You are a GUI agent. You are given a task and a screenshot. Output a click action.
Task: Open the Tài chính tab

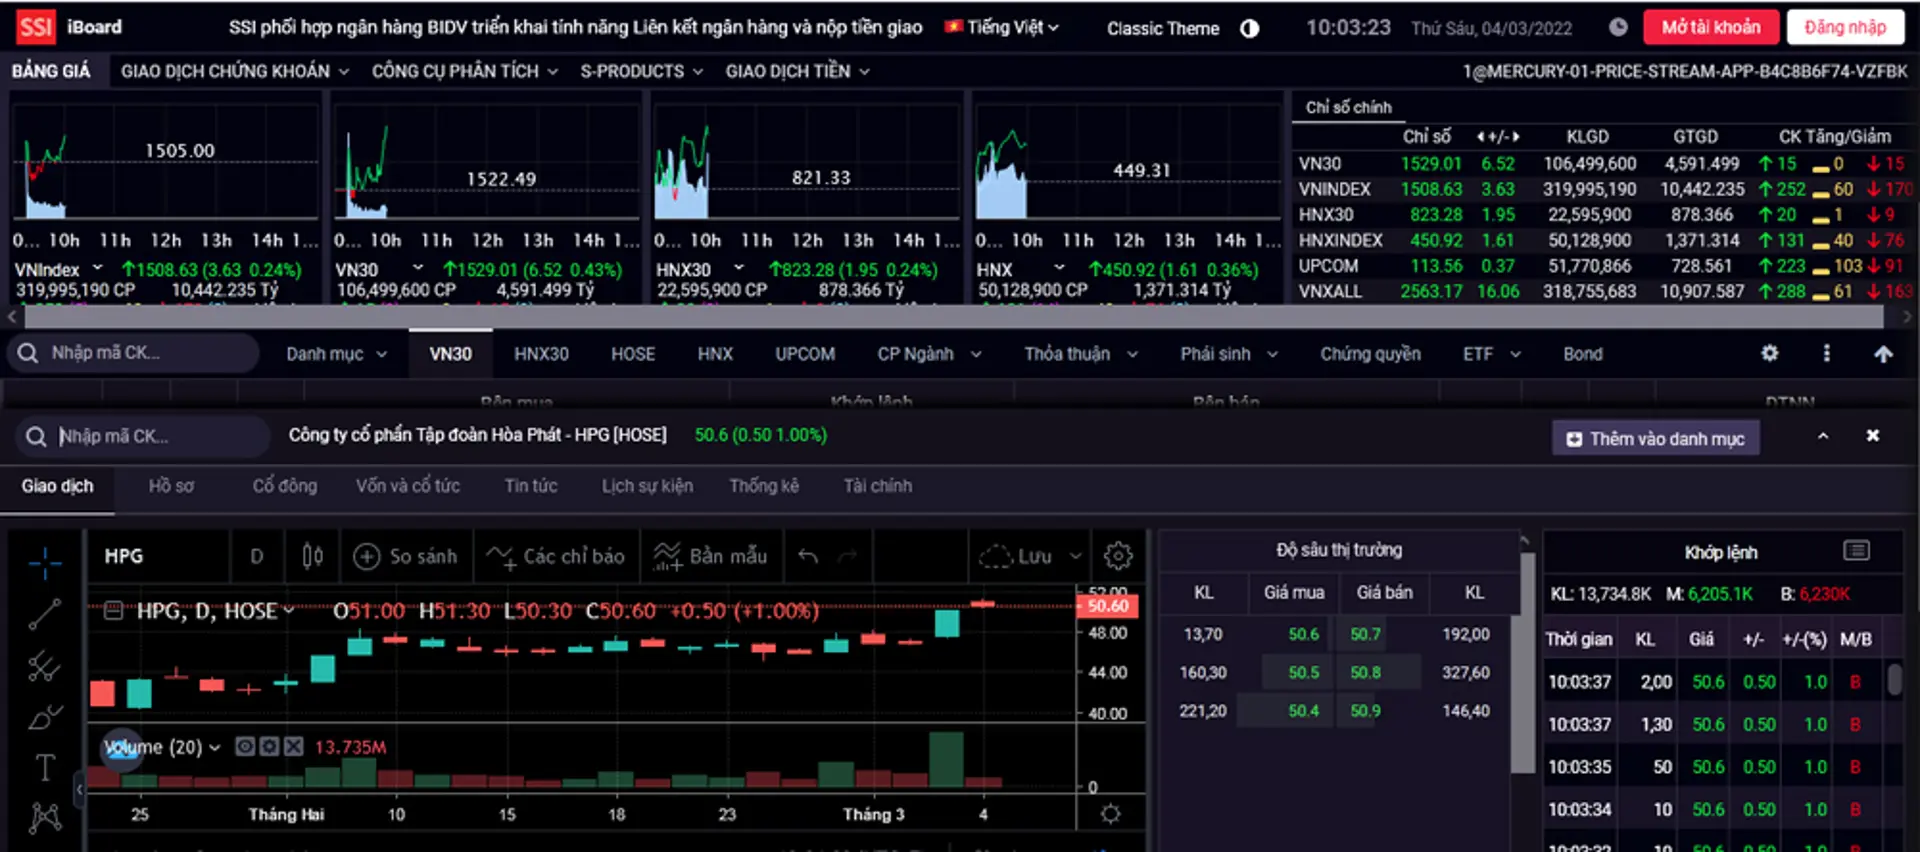click(877, 486)
